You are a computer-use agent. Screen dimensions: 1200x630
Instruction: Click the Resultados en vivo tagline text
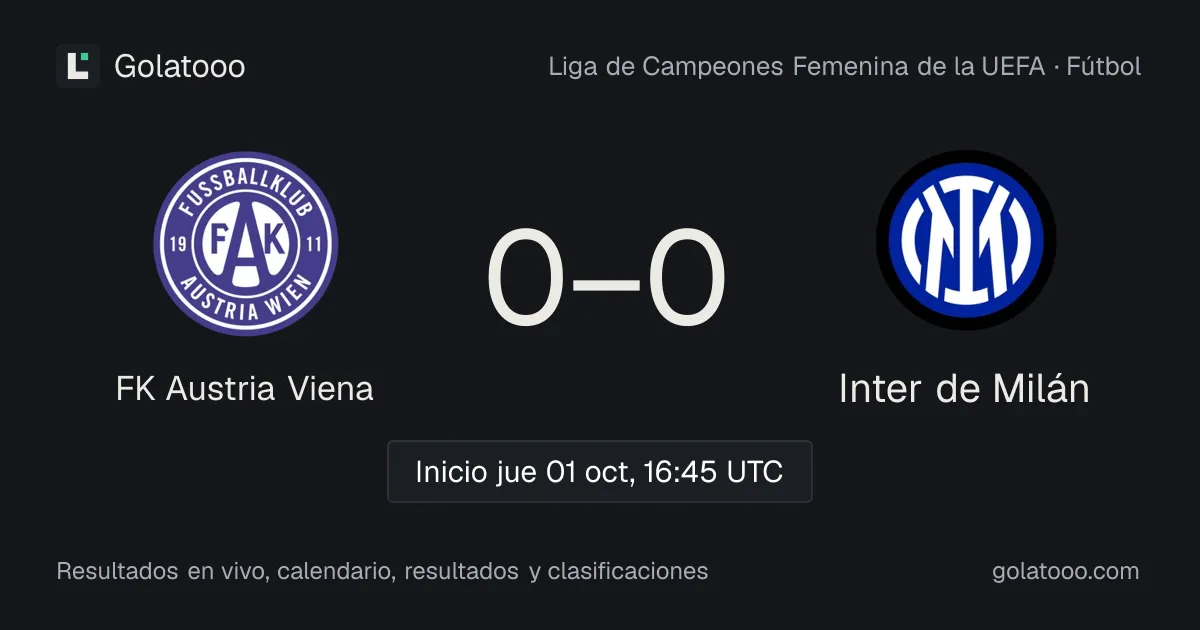[x=382, y=572]
